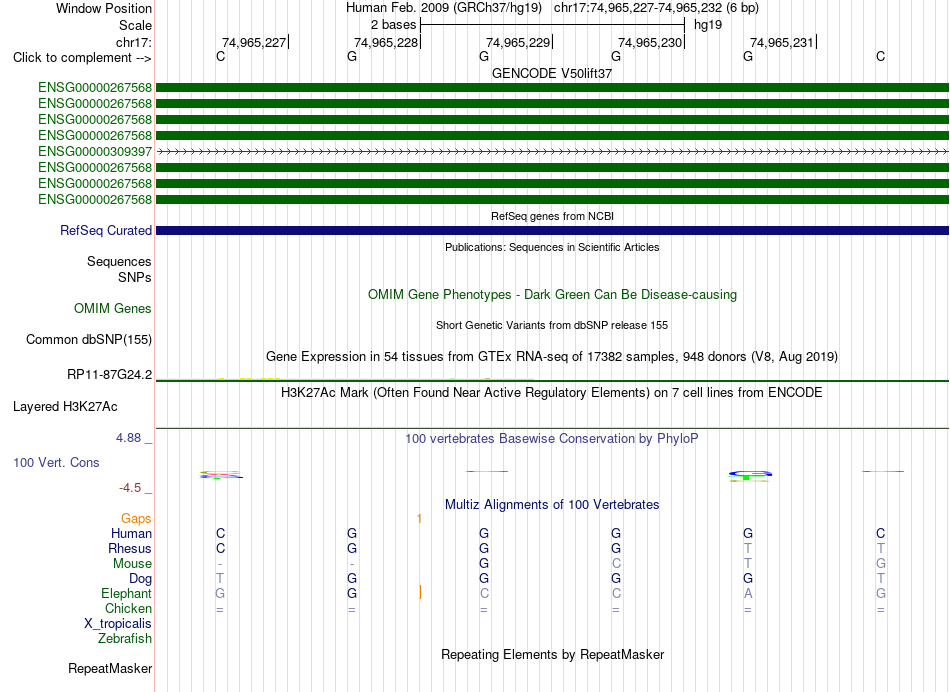Click the GTEx Gene Expression title
Screen dimensions: 950x692
[552, 356]
